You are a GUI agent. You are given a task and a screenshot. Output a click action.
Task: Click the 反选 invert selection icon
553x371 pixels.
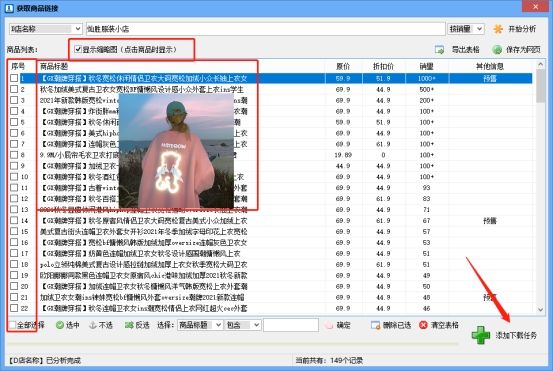pos(129,325)
